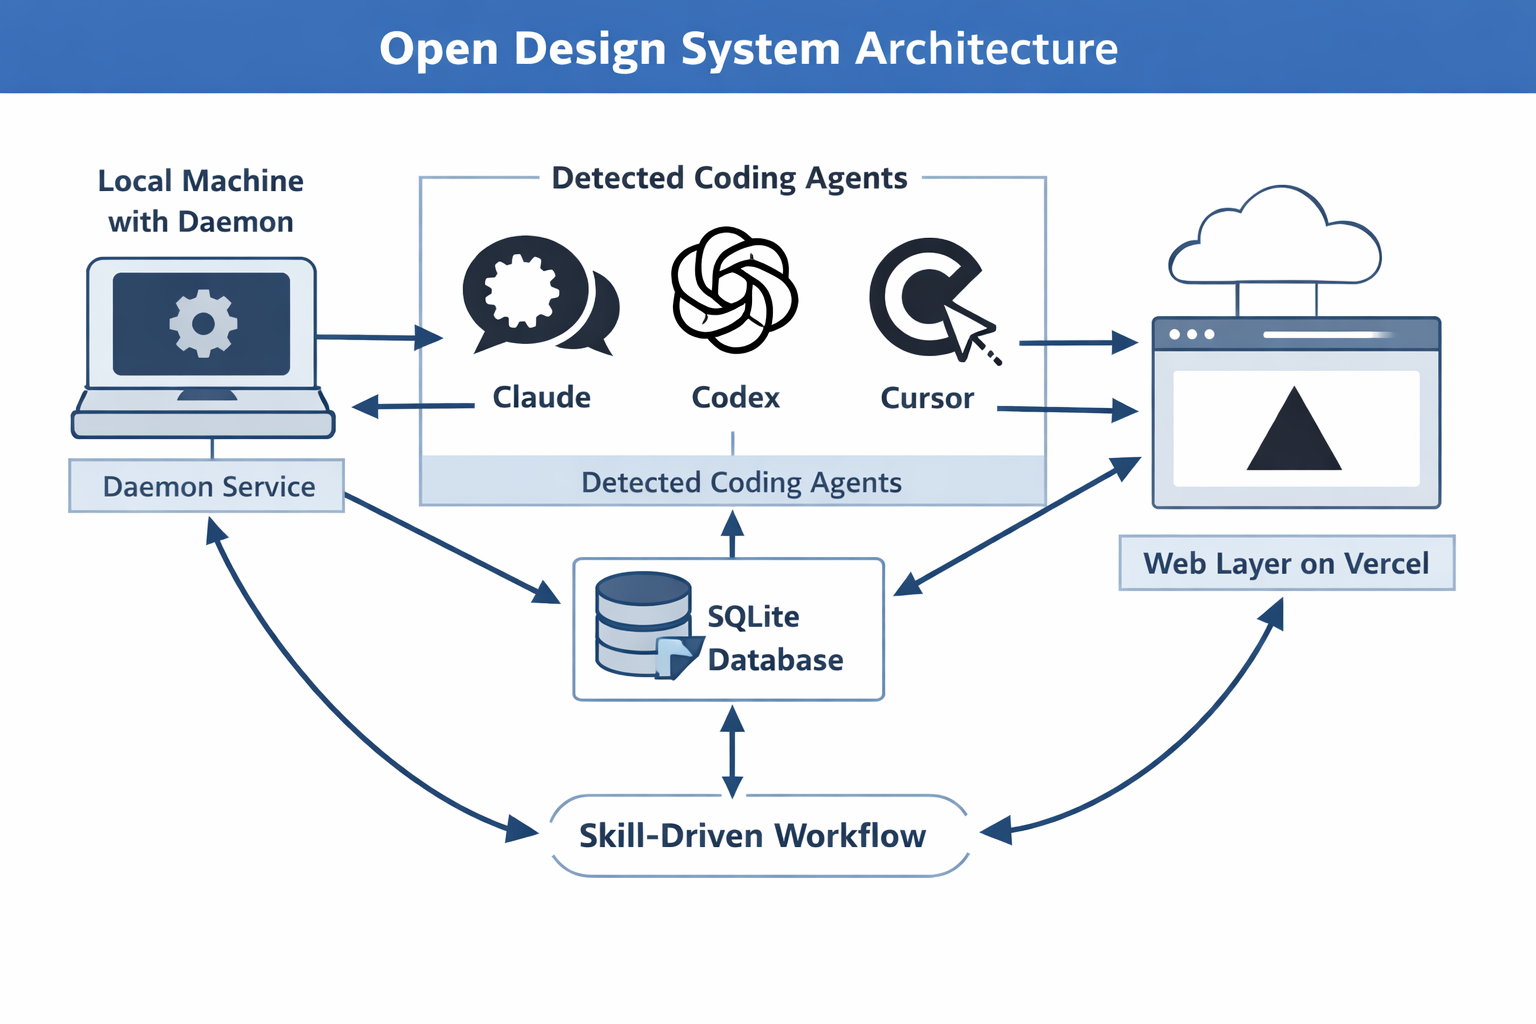The height and width of the screenshot is (1024, 1536).
Task: Click the cloud icon above browser window
Action: click(1275, 235)
